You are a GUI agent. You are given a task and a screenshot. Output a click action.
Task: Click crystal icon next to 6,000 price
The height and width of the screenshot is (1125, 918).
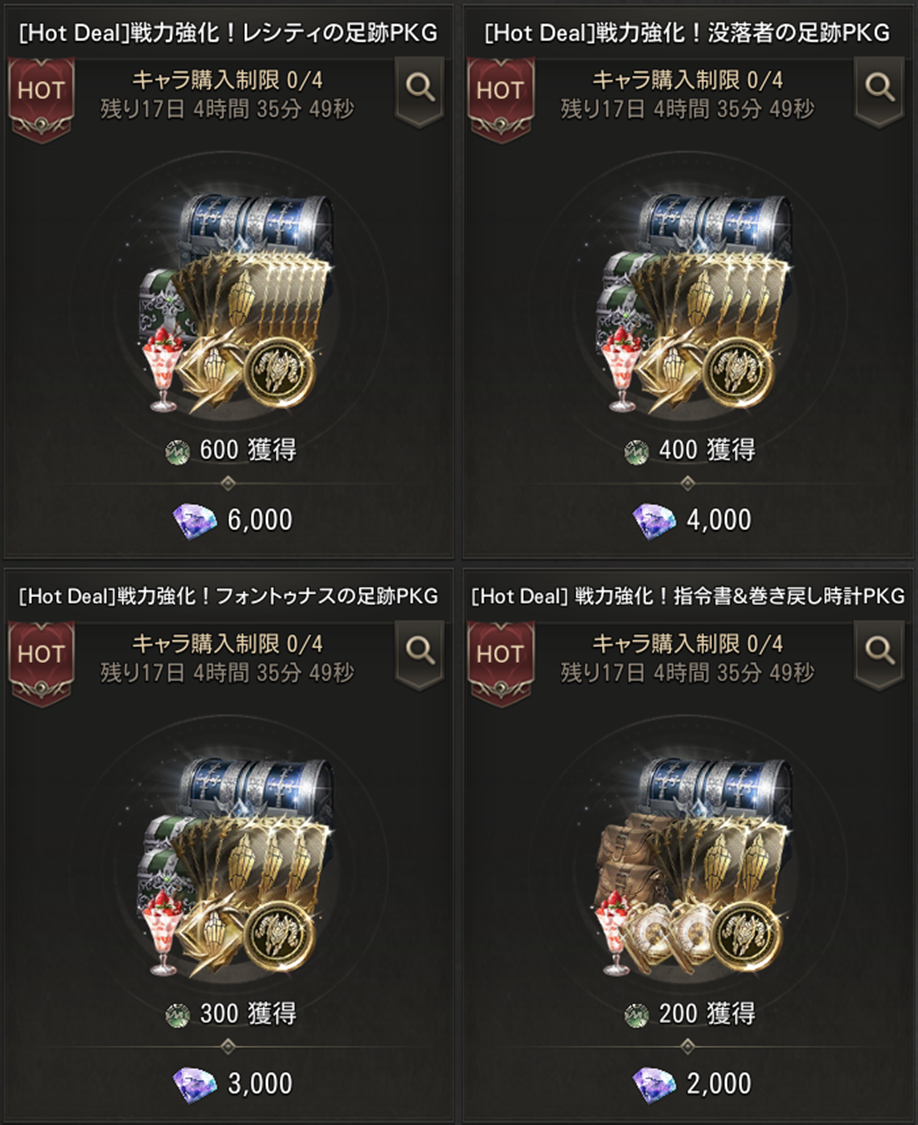196,520
